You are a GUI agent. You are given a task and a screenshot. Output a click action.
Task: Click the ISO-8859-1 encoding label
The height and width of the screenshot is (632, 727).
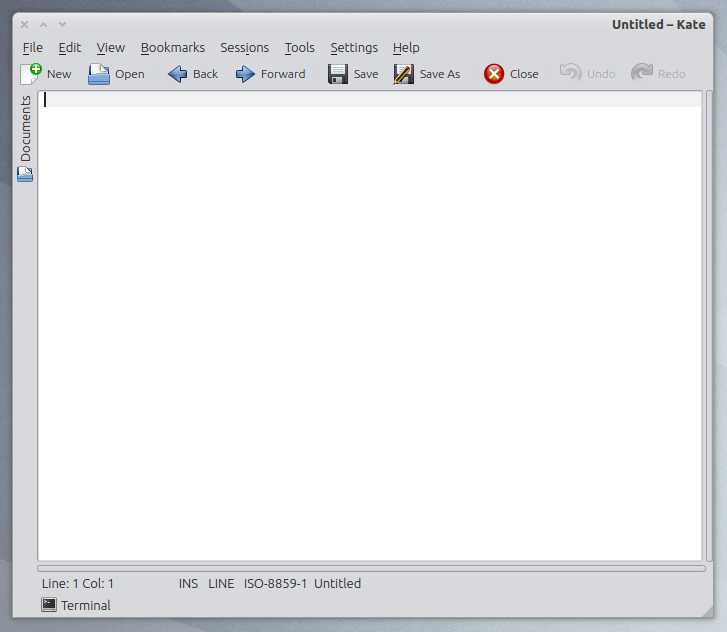275,583
